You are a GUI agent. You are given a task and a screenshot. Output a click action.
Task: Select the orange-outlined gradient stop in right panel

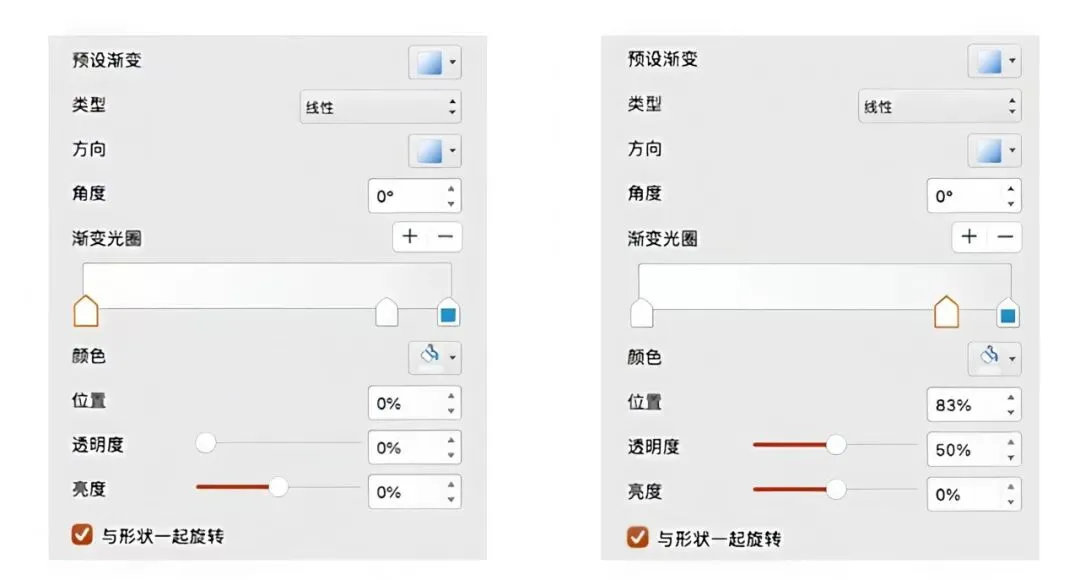(x=946, y=313)
